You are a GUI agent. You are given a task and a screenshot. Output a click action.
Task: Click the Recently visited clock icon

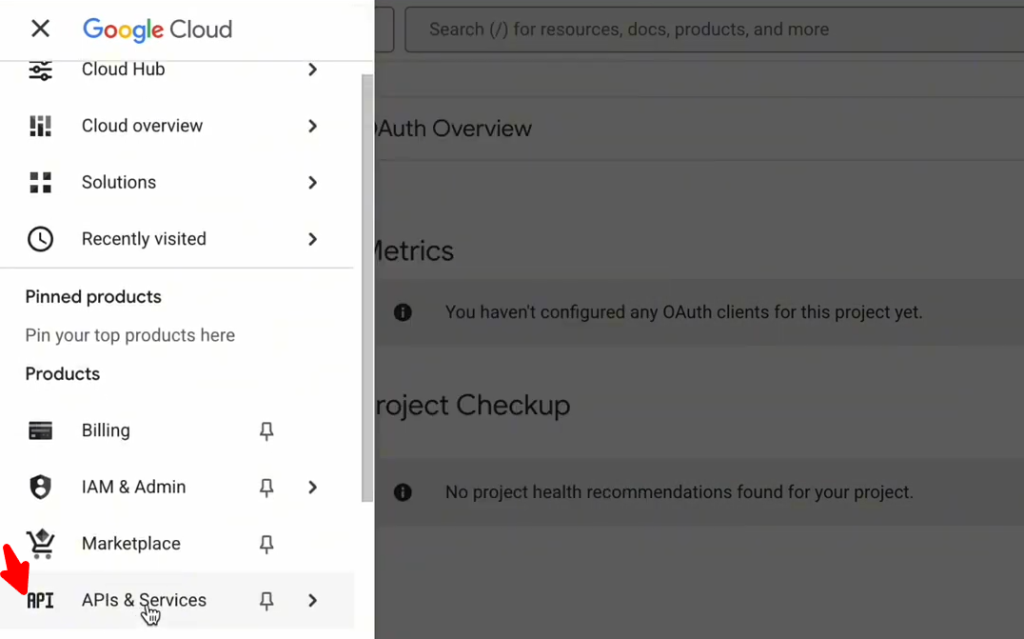(40, 239)
